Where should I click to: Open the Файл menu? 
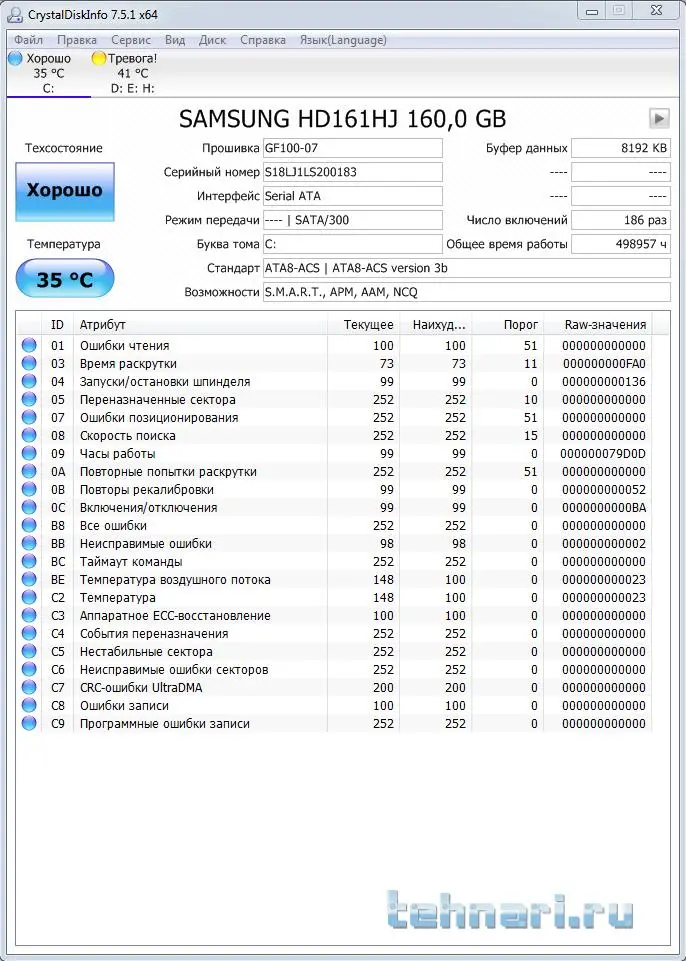(28, 40)
